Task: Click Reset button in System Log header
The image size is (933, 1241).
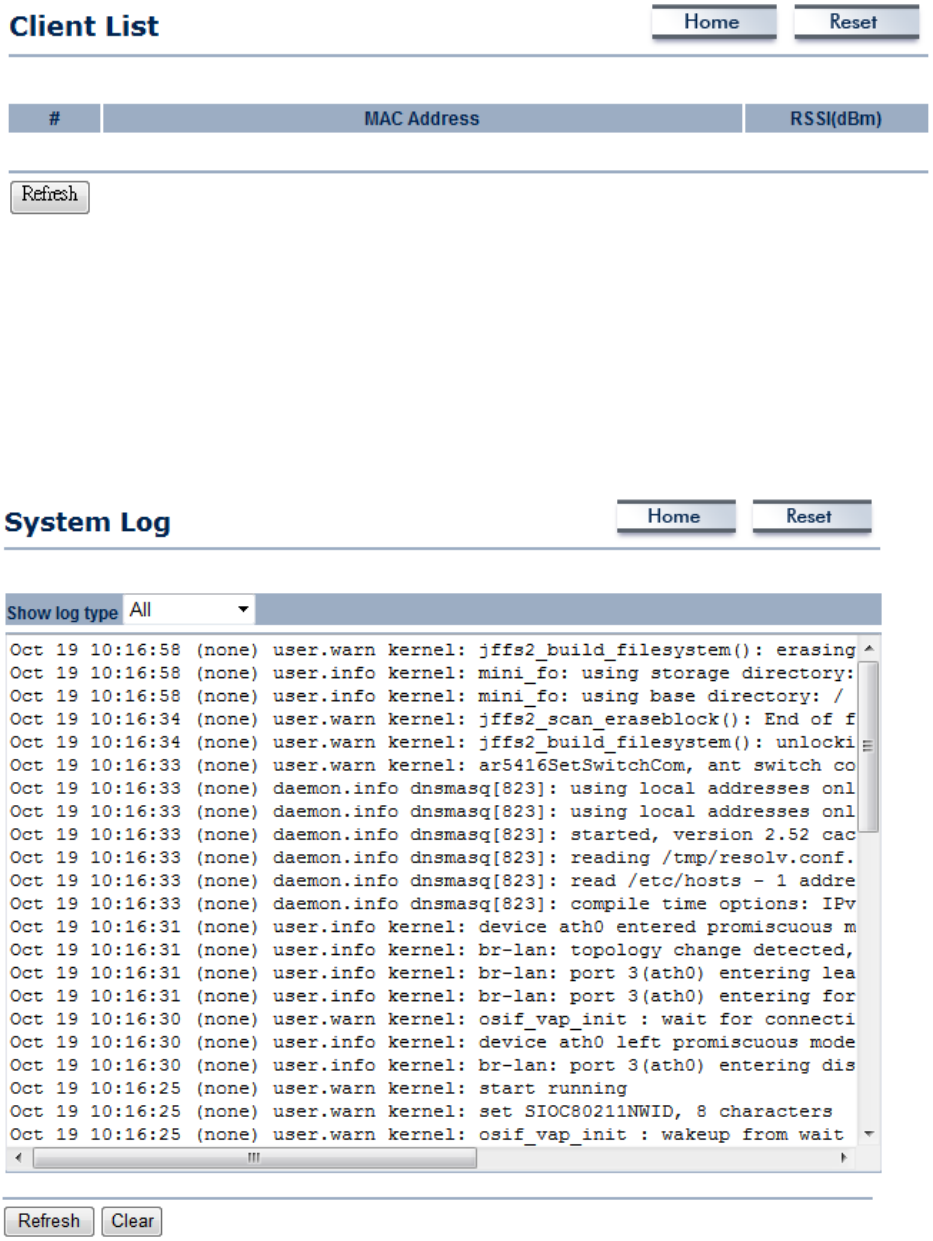Action: [811, 517]
